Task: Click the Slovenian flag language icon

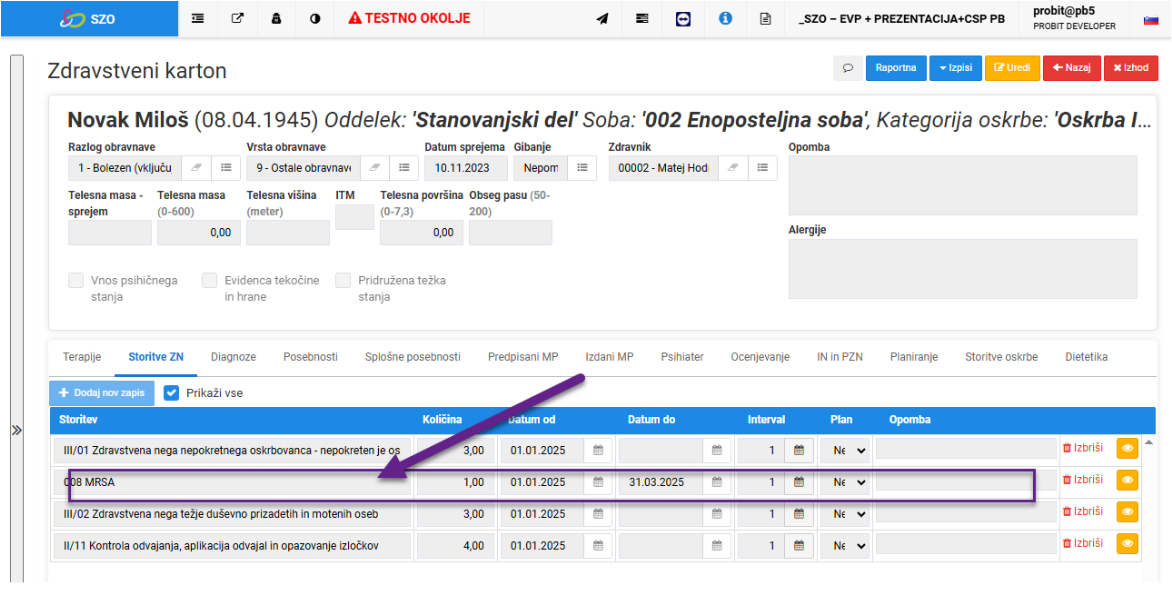Action: coord(1151,19)
